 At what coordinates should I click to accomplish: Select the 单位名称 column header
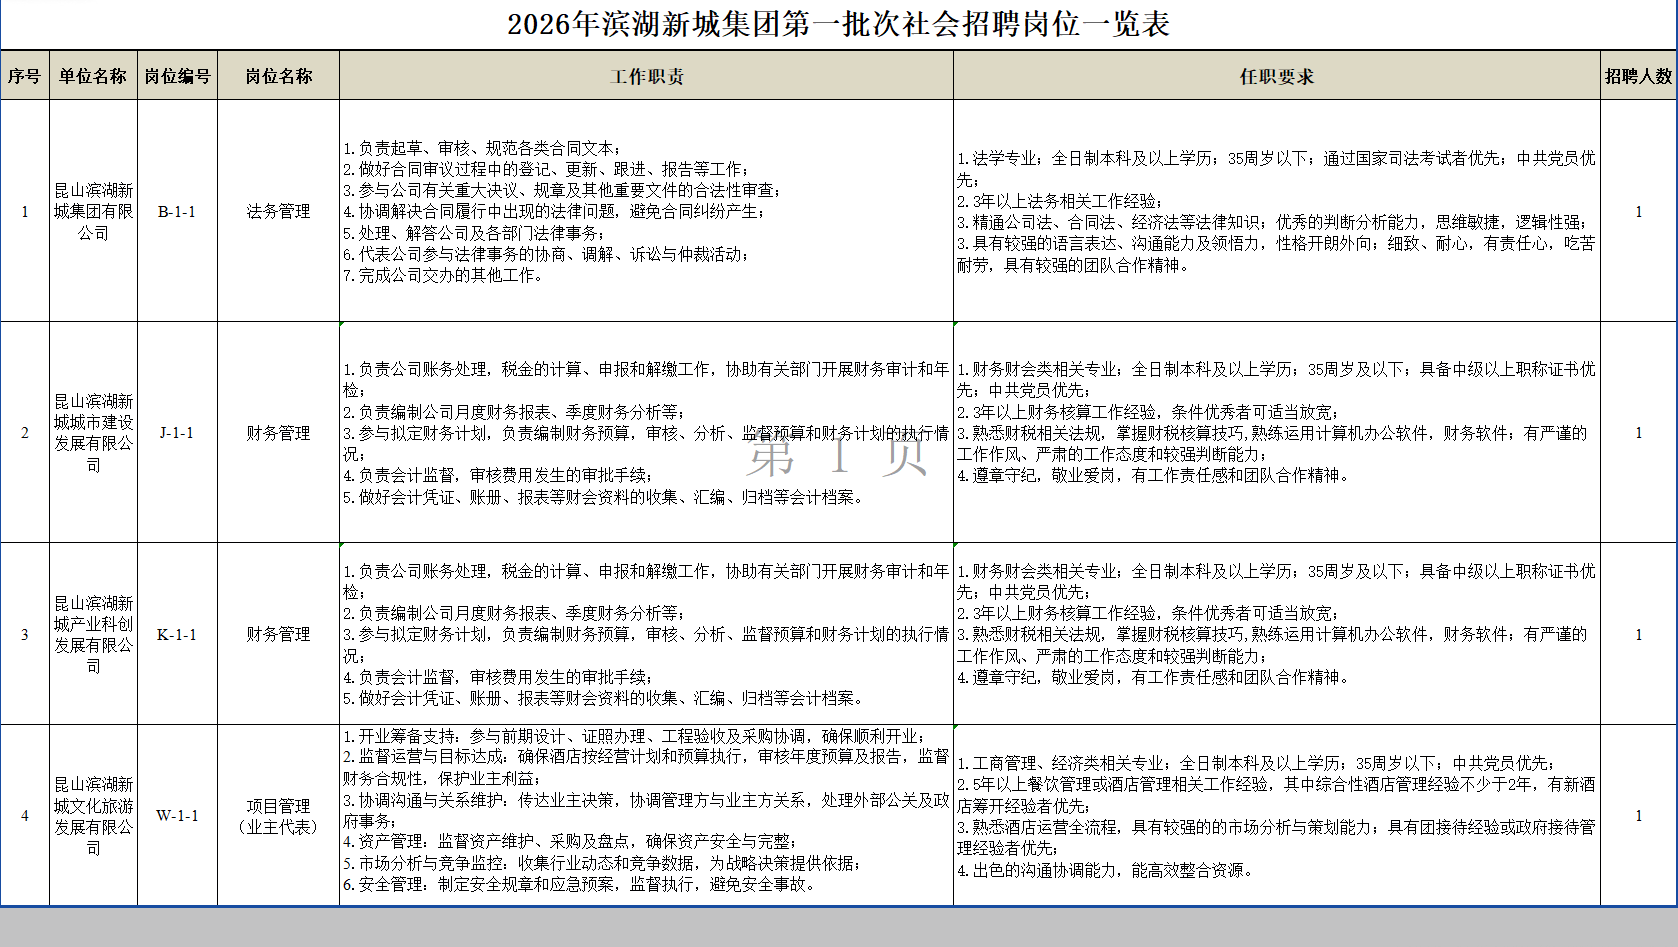pyautogui.click(x=93, y=76)
